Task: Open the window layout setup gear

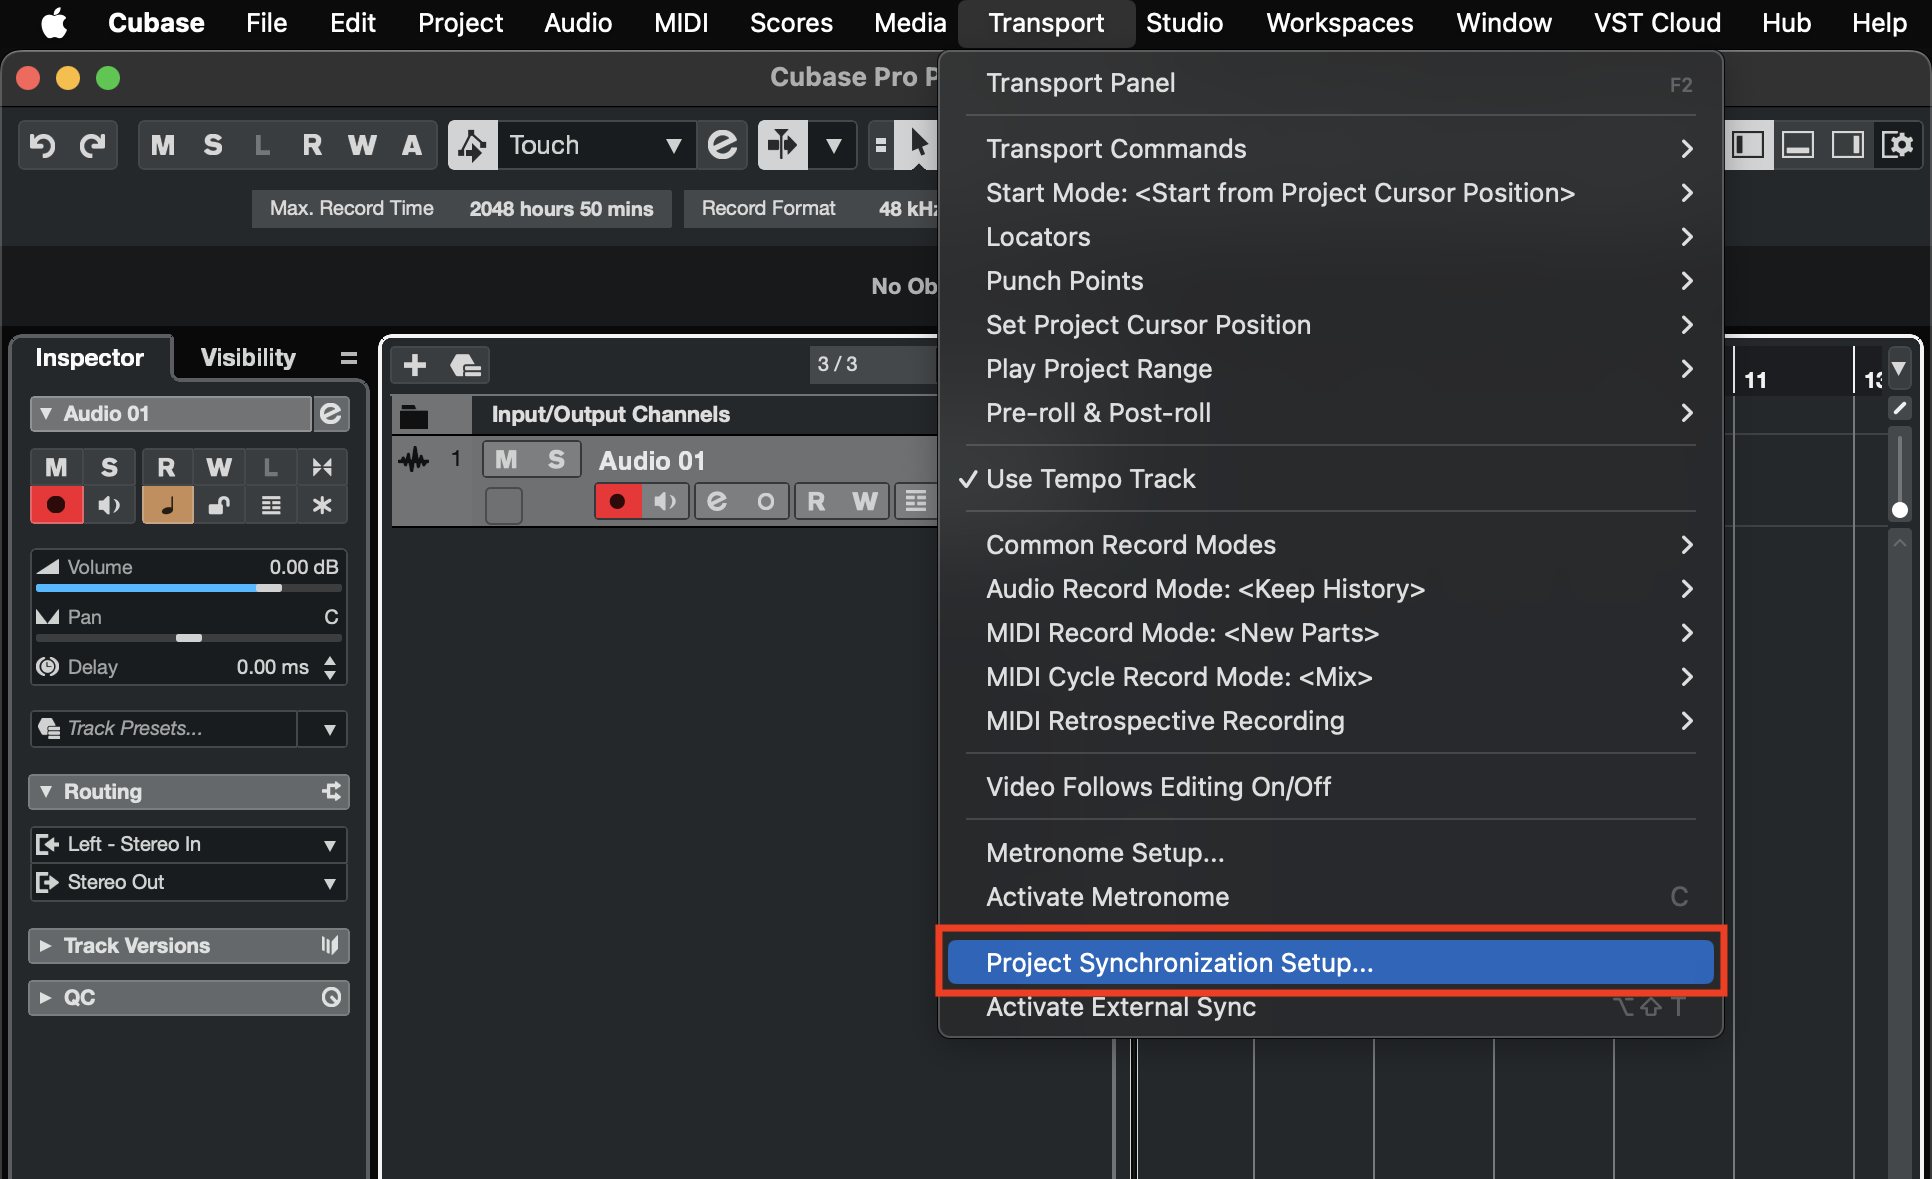Action: (x=1897, y=146)
